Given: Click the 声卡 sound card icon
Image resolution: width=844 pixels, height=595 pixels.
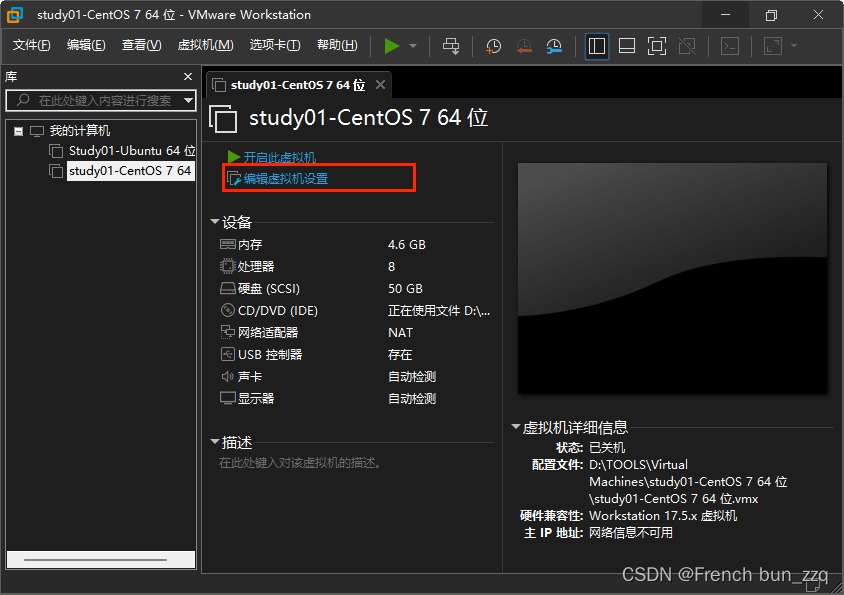Looking at the screenshot, I should 227,376.
